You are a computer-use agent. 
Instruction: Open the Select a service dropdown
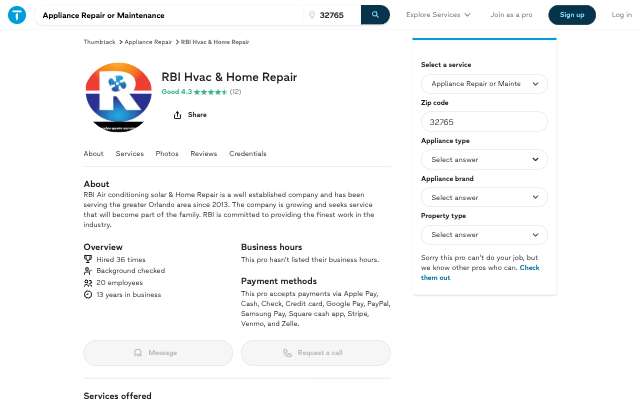[x=484, y=84]
